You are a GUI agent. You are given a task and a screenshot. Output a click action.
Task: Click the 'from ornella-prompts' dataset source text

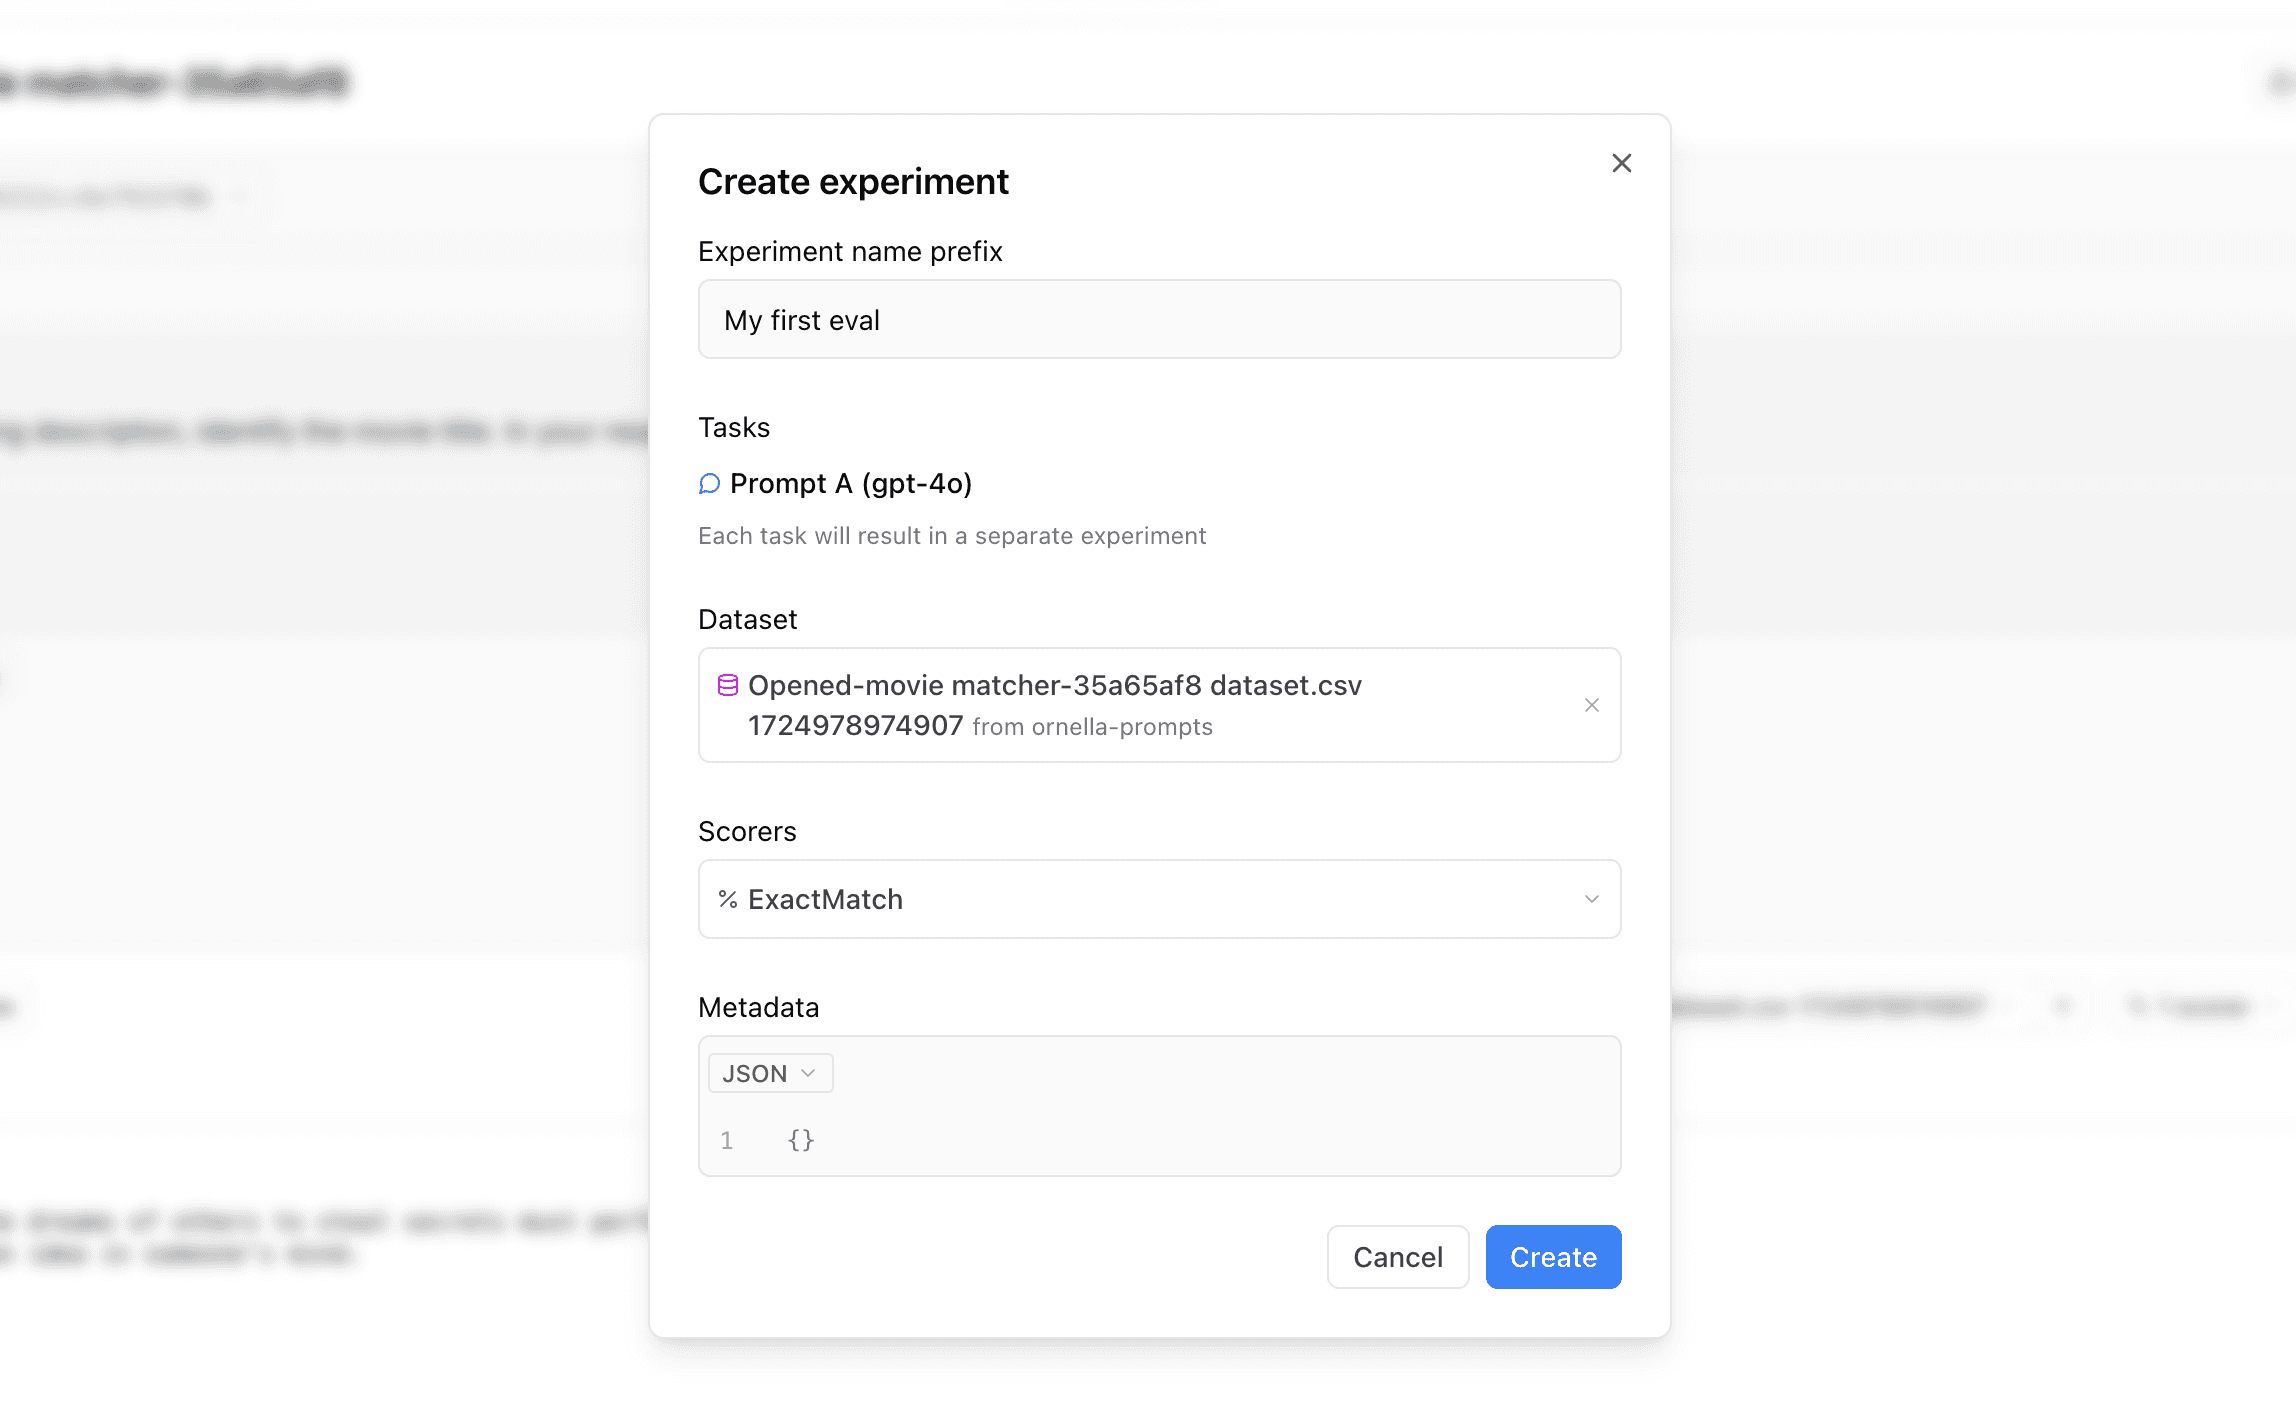(x=1092, y=727)
